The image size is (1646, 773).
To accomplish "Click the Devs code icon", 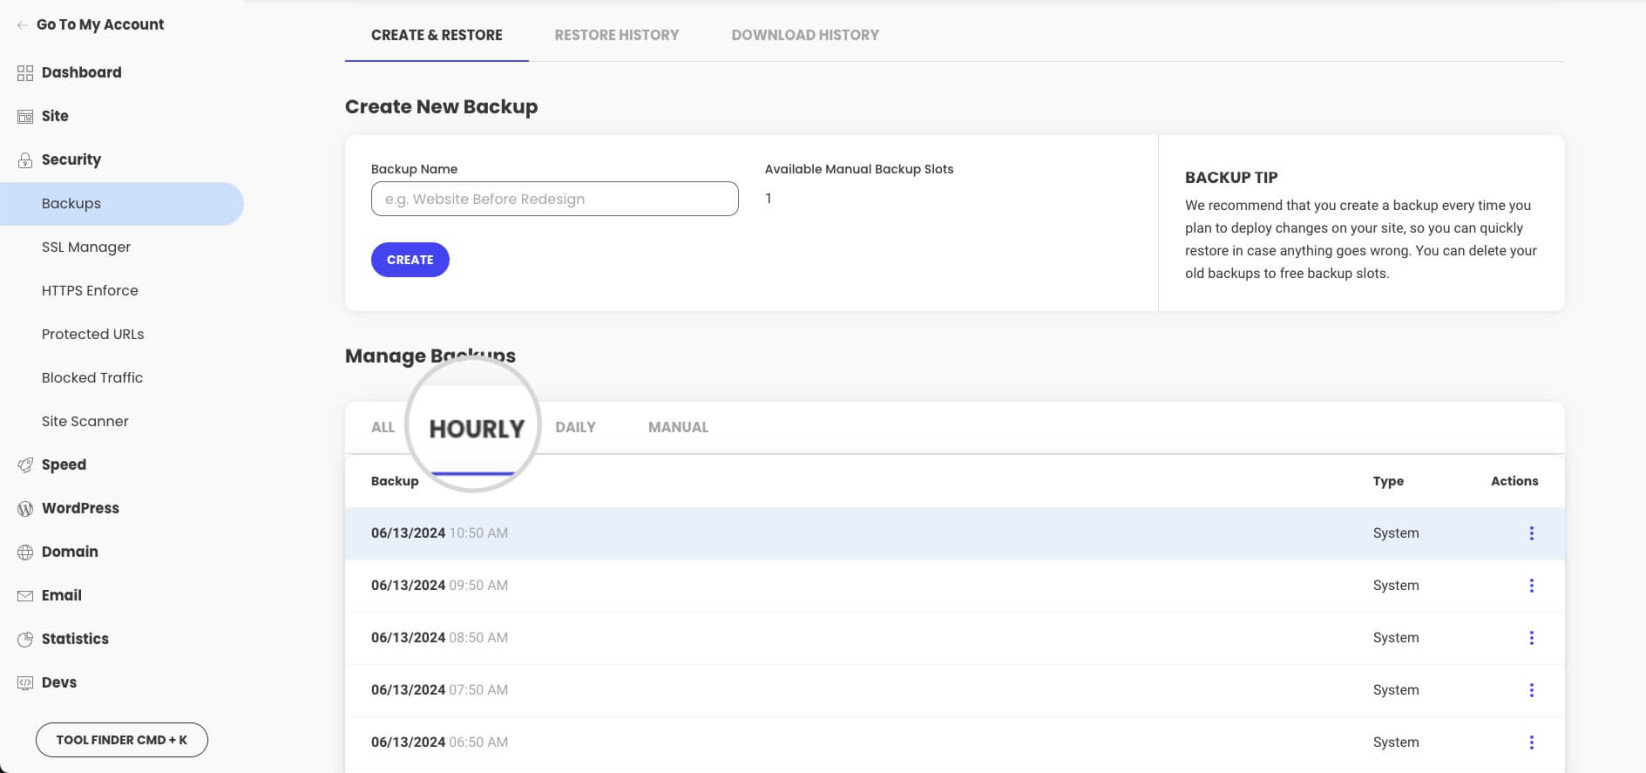I will point(25,682).
